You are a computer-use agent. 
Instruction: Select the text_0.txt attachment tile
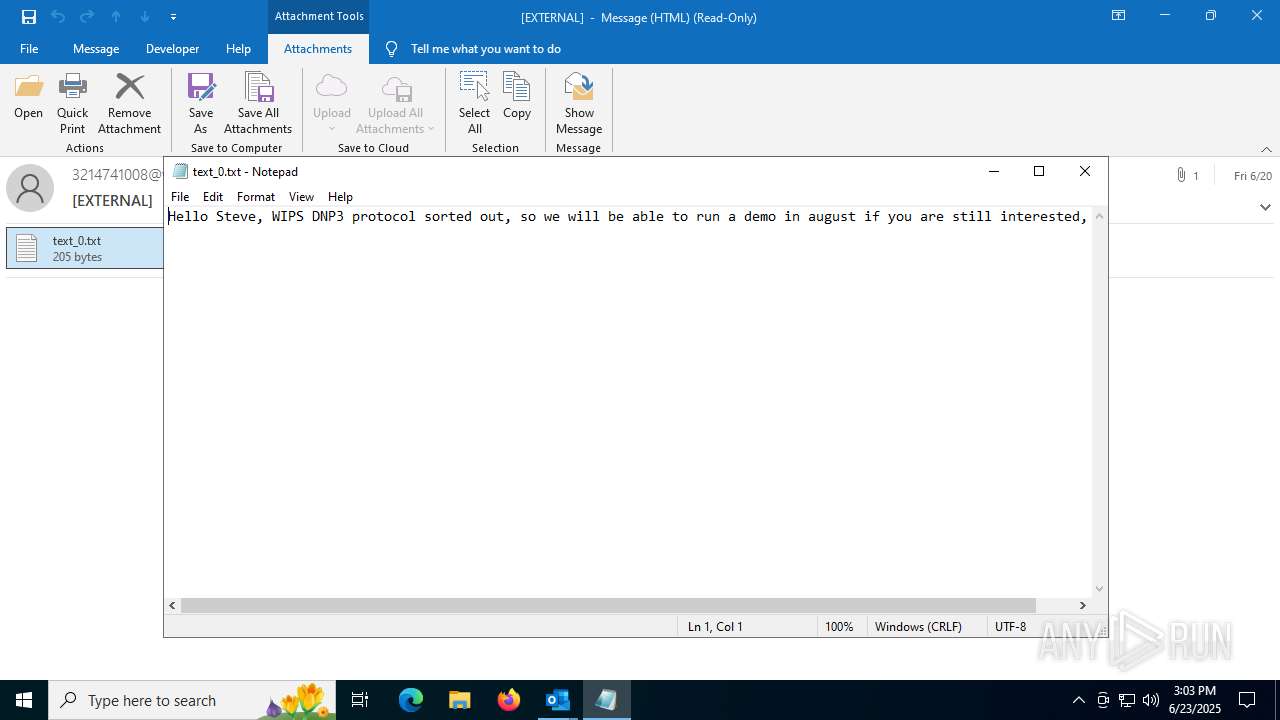85,248
